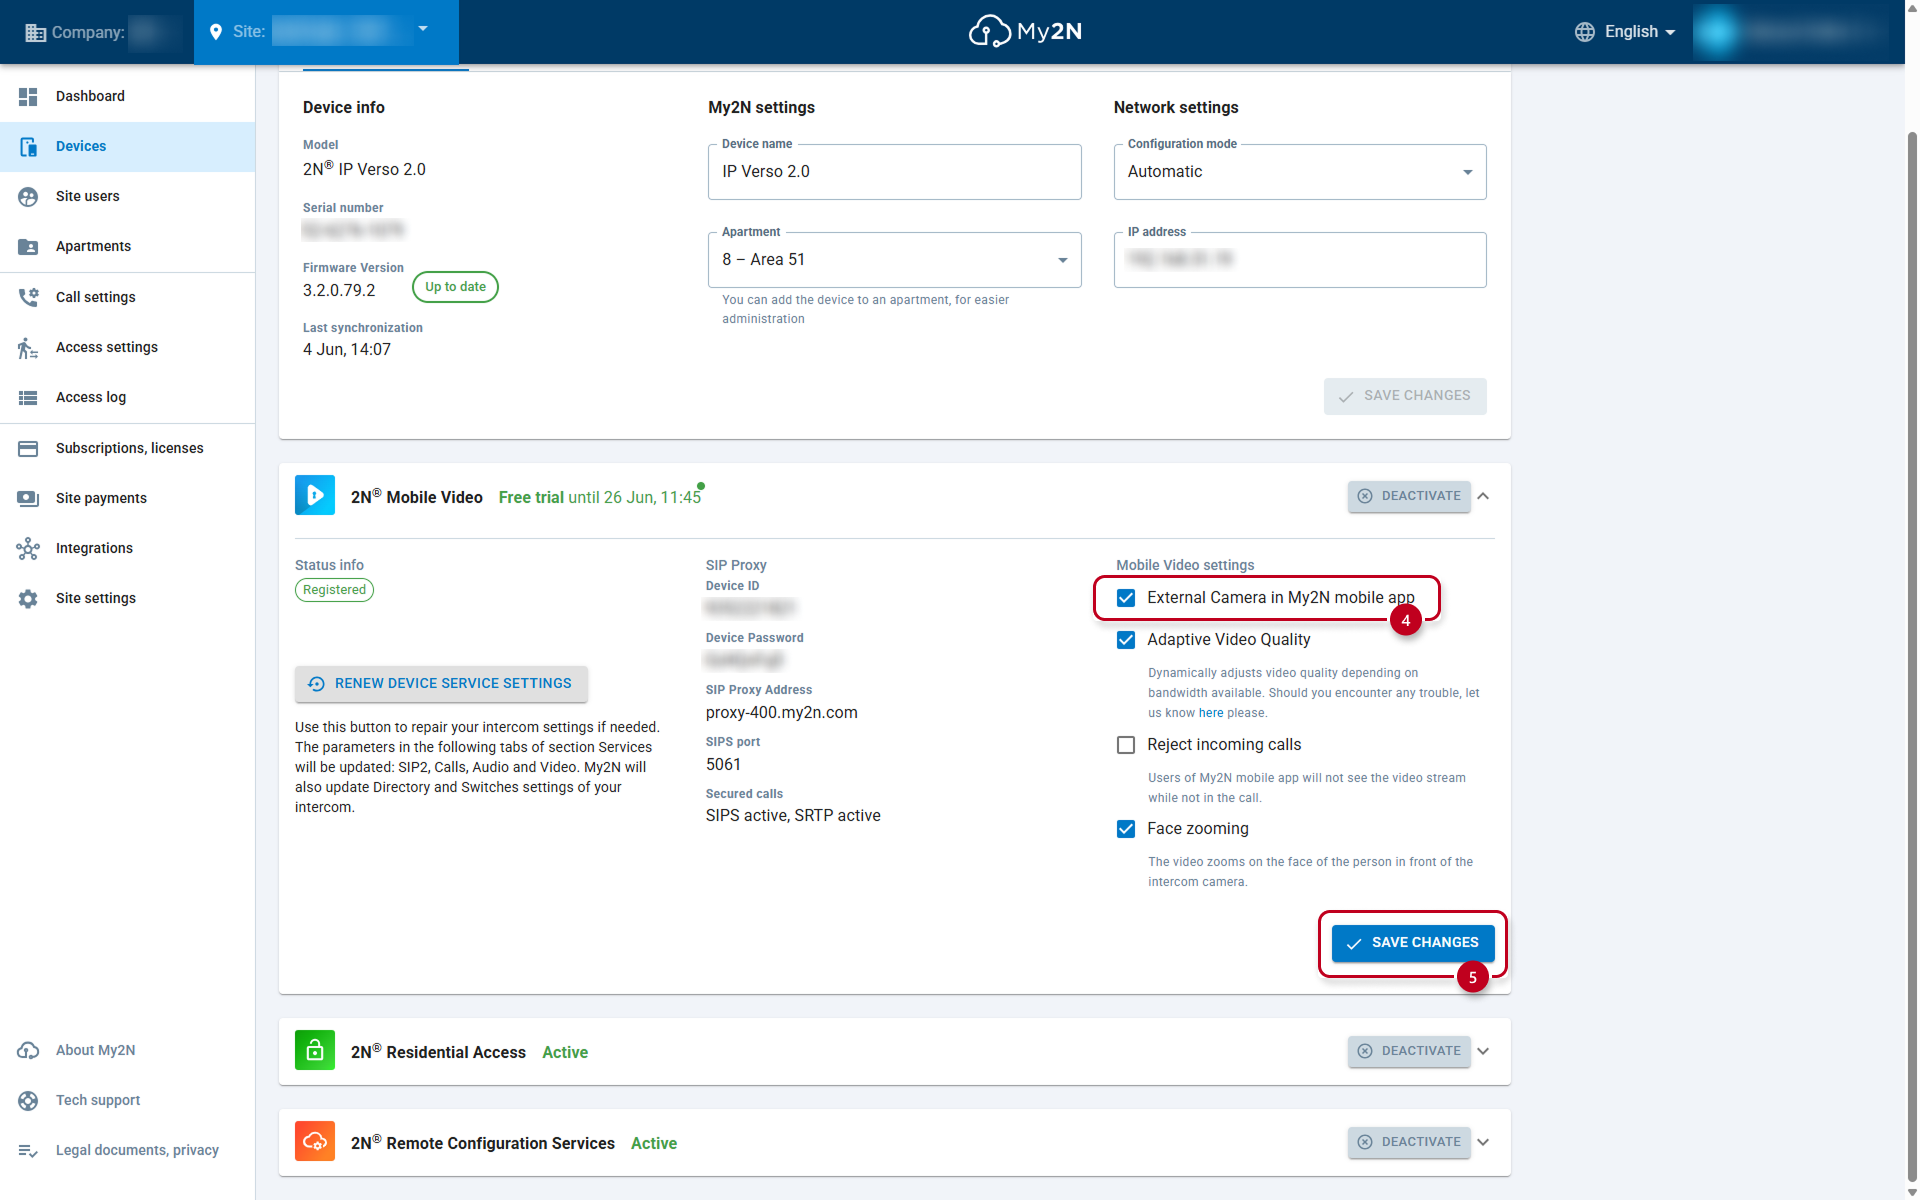Expand the 2N Residential Access section

click(x=1483, y=1051)
